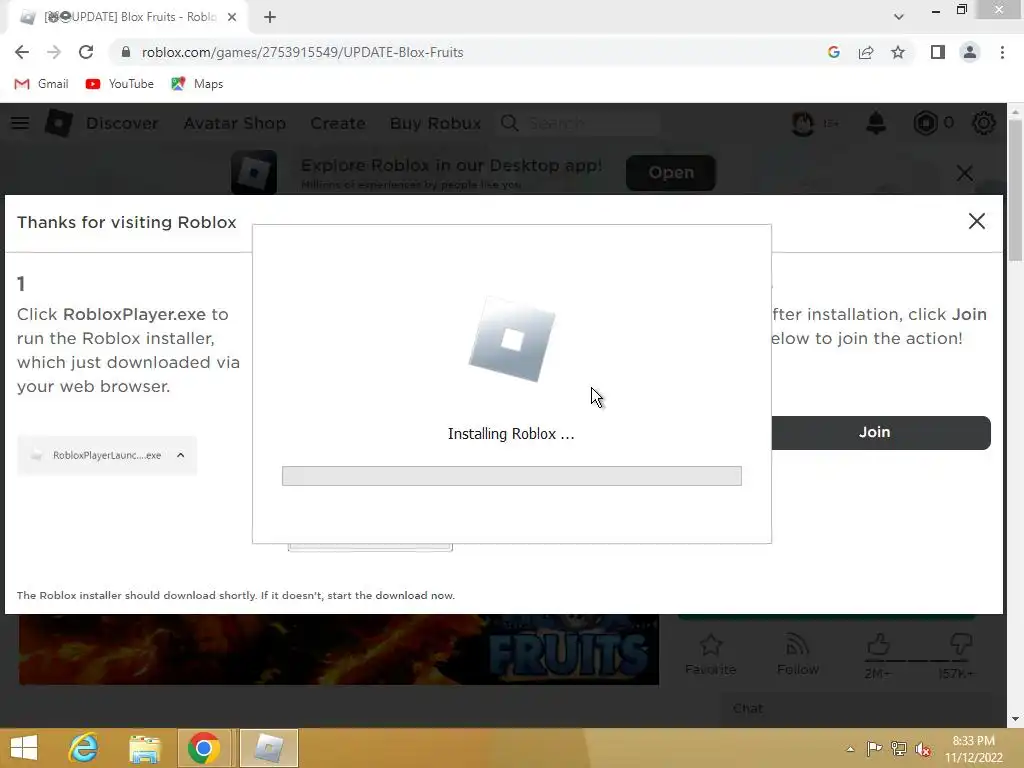Screen dimensions: 1024x768
Task: Close the Blox Fruits browser tab
Action: pyautogui.click(x=232, y=17)
